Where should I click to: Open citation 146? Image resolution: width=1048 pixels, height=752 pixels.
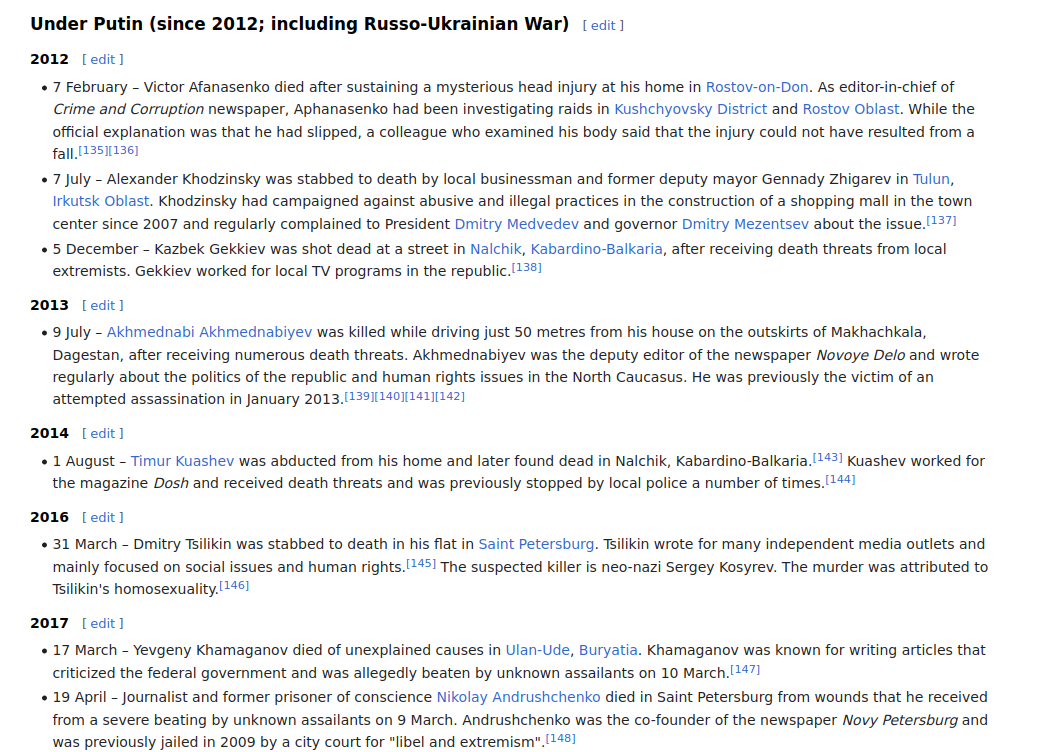pyautogui.click(x=234, y=586)
